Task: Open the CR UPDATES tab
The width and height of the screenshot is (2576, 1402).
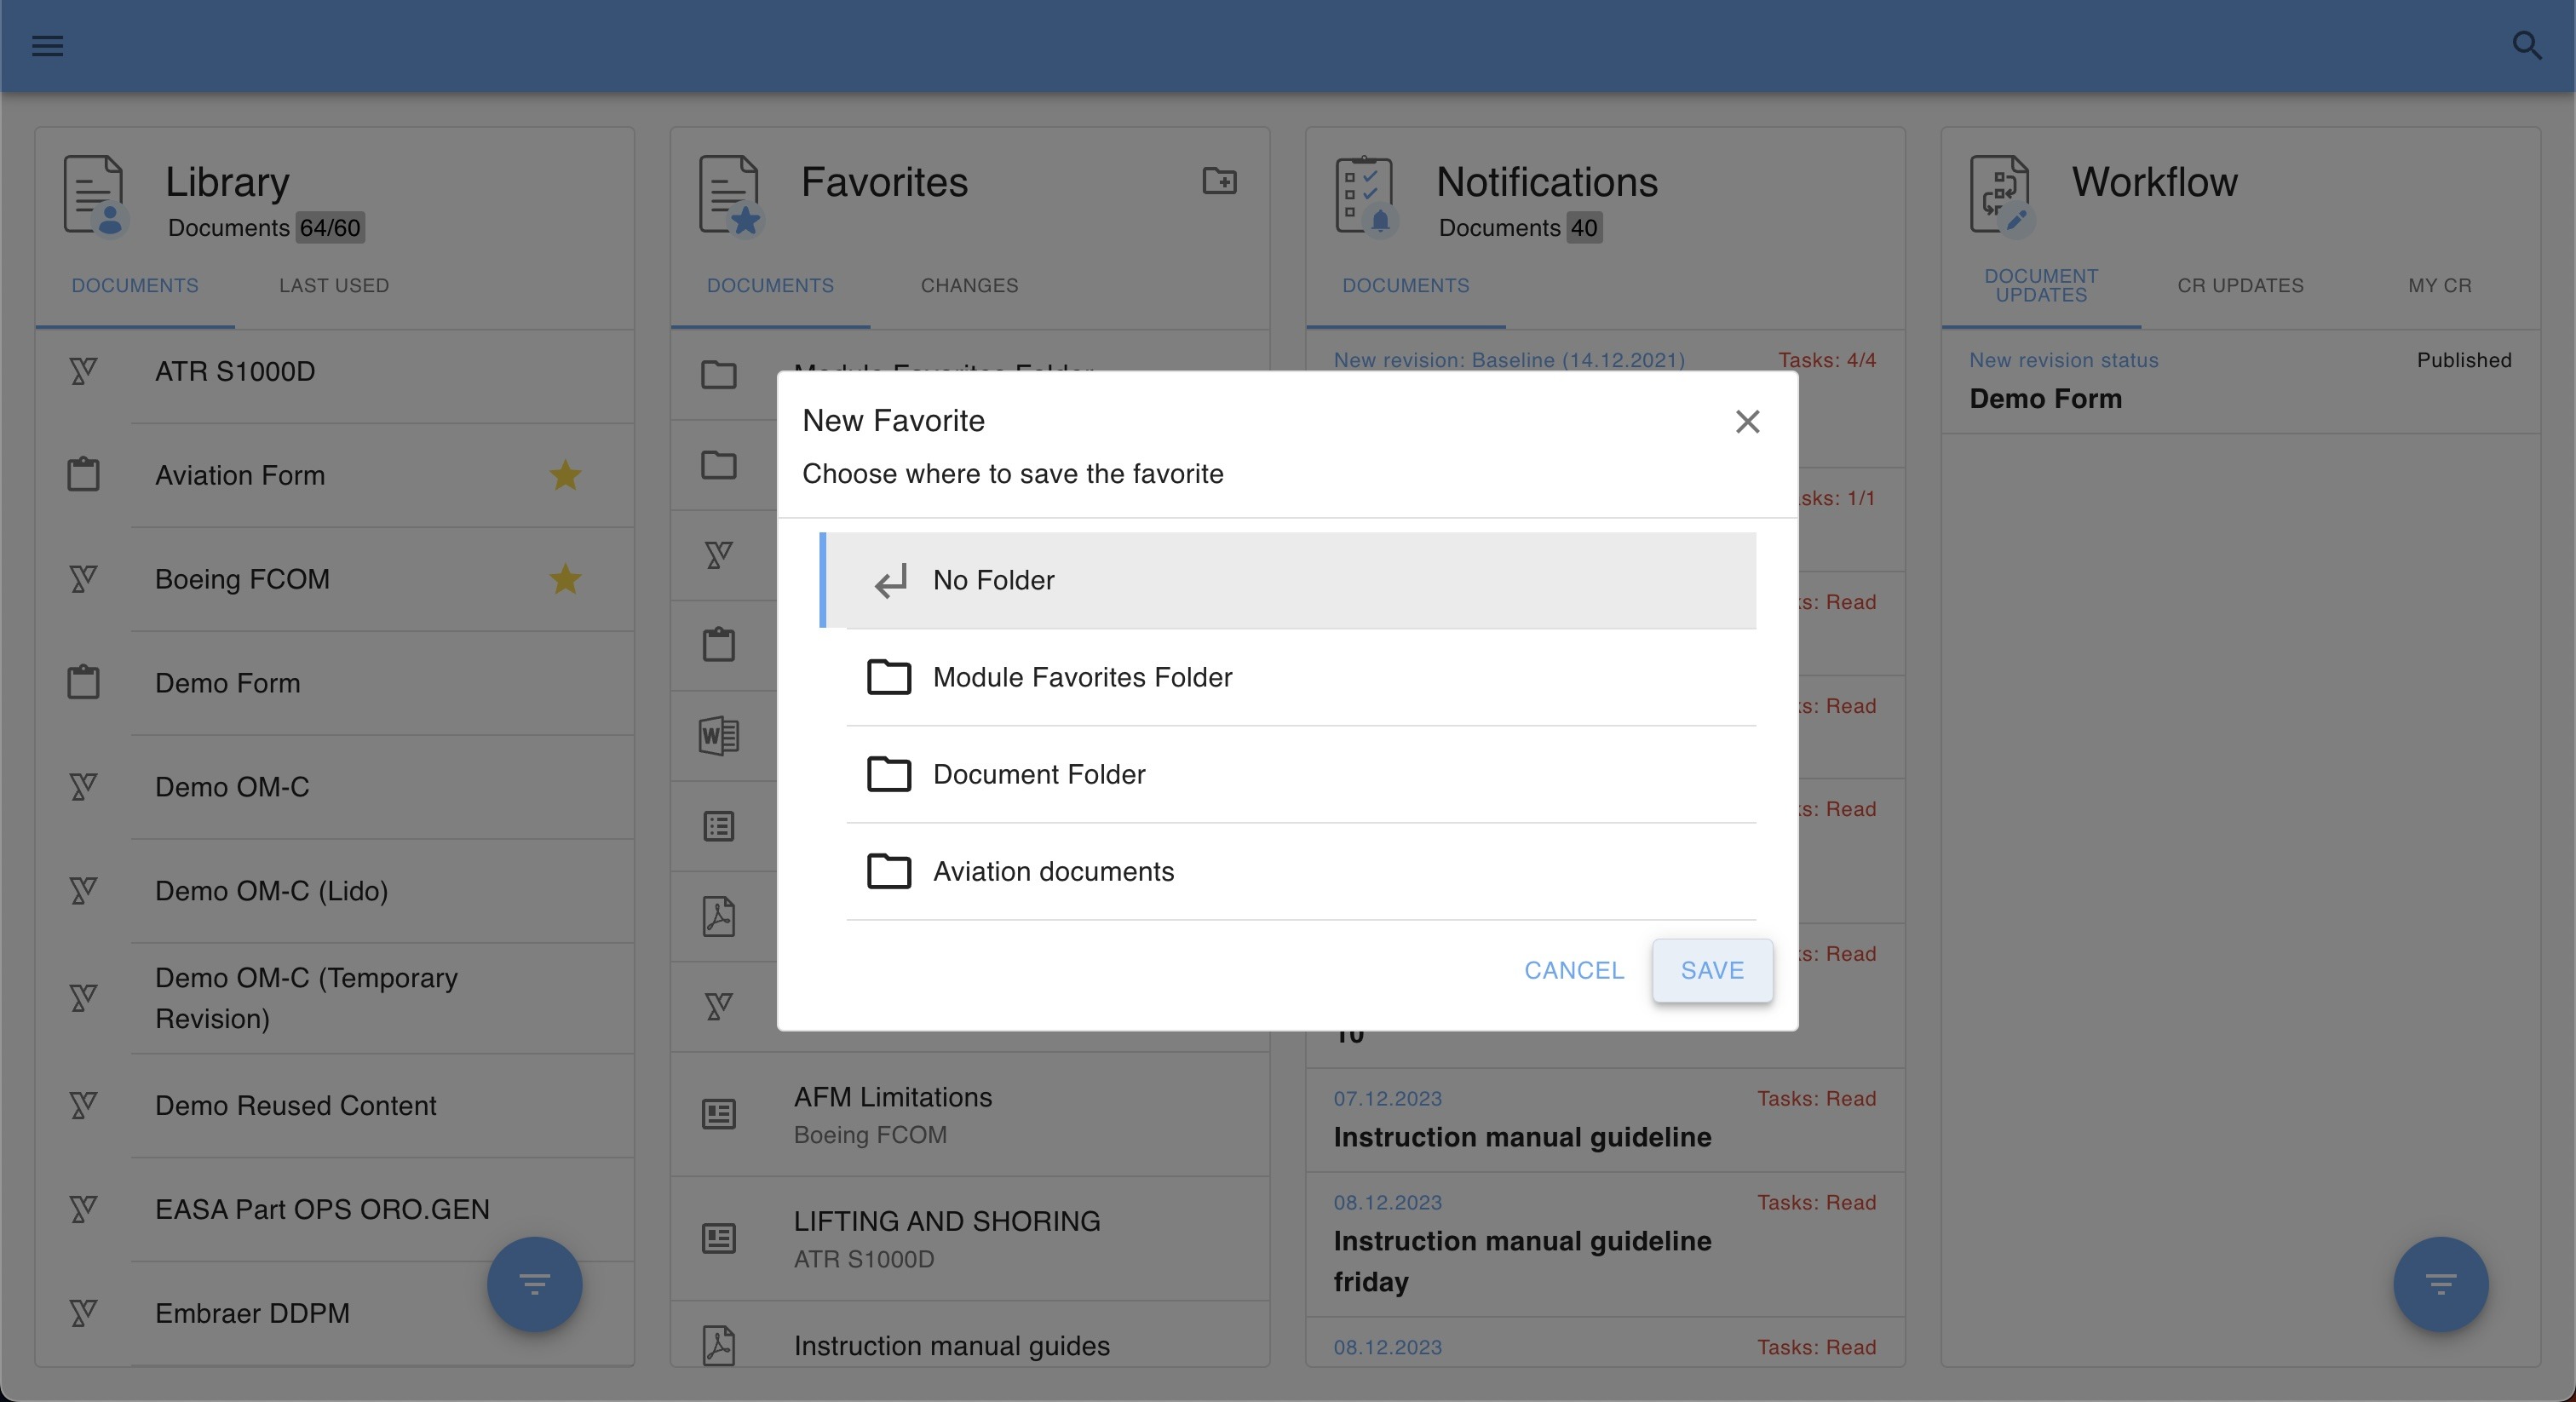Action: click(2240, 286)
